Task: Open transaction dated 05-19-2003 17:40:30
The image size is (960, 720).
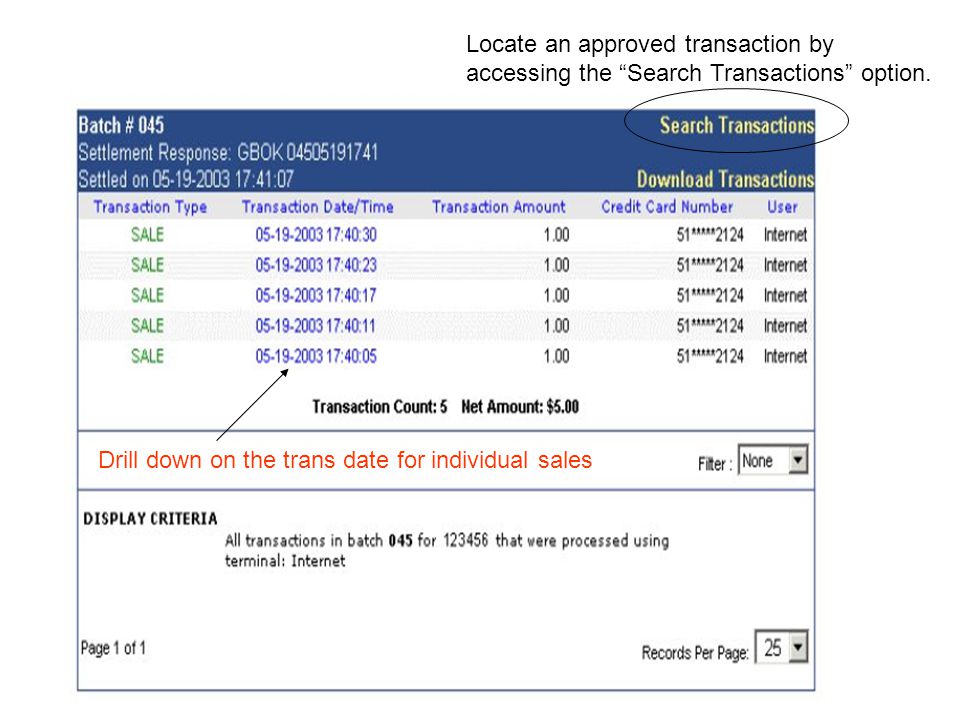Action: 316,234
